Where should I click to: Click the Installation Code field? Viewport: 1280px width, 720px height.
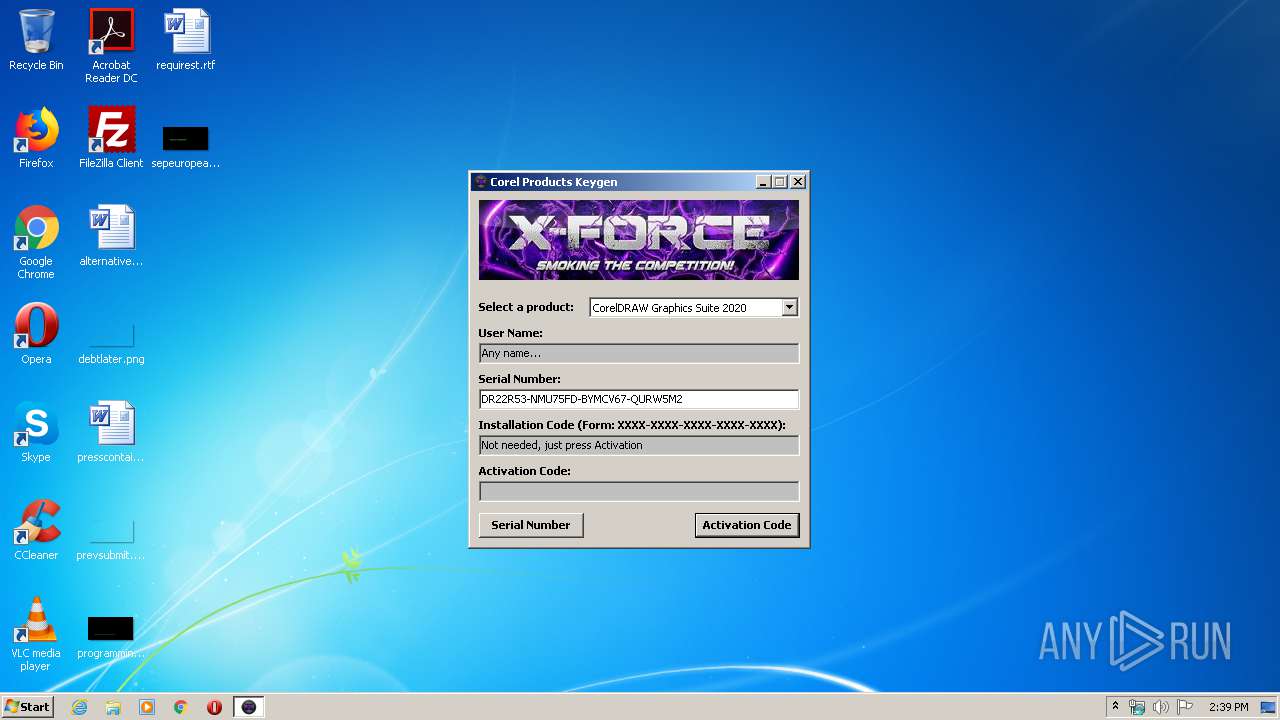click(x=639, y=445)
